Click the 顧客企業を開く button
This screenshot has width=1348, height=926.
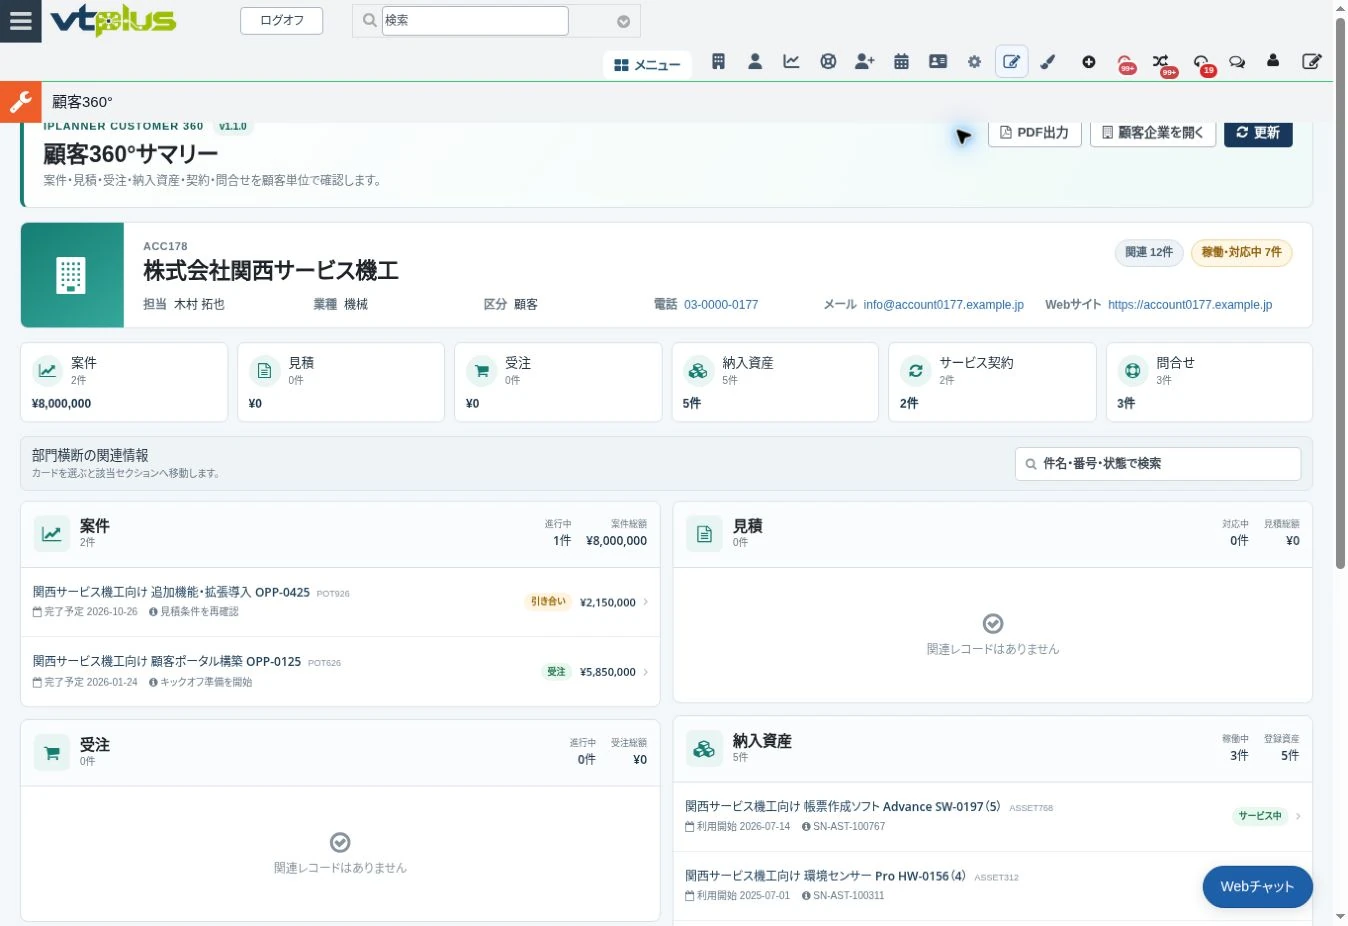click(1153, 133)
